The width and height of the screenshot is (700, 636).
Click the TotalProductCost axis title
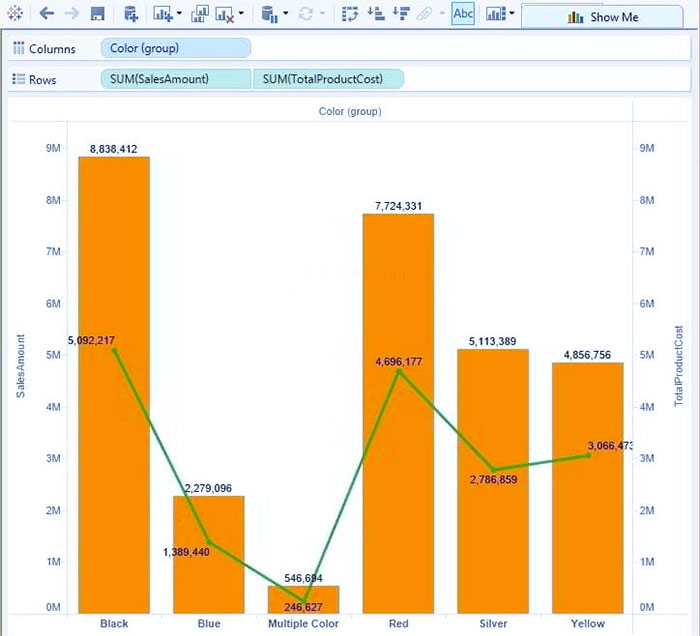click(x=679, y=366)
